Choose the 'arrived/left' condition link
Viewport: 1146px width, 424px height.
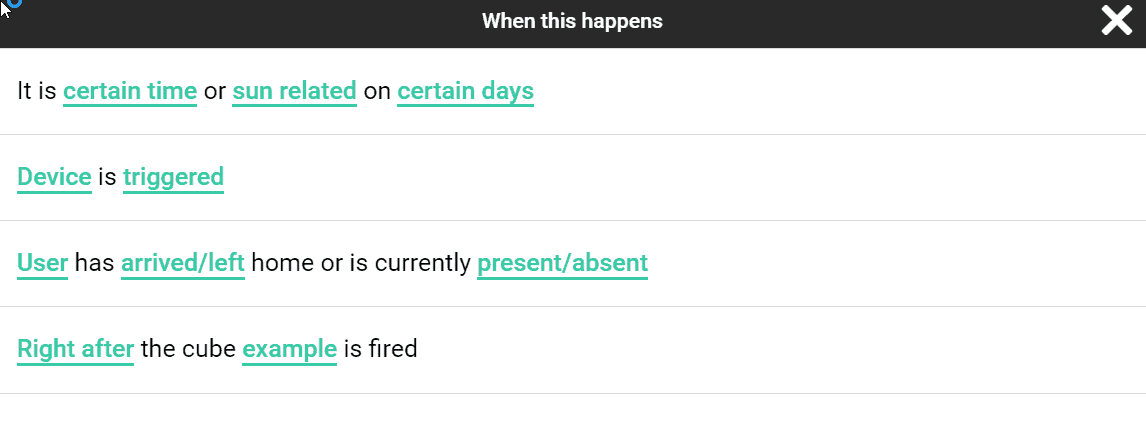point(183,263)
